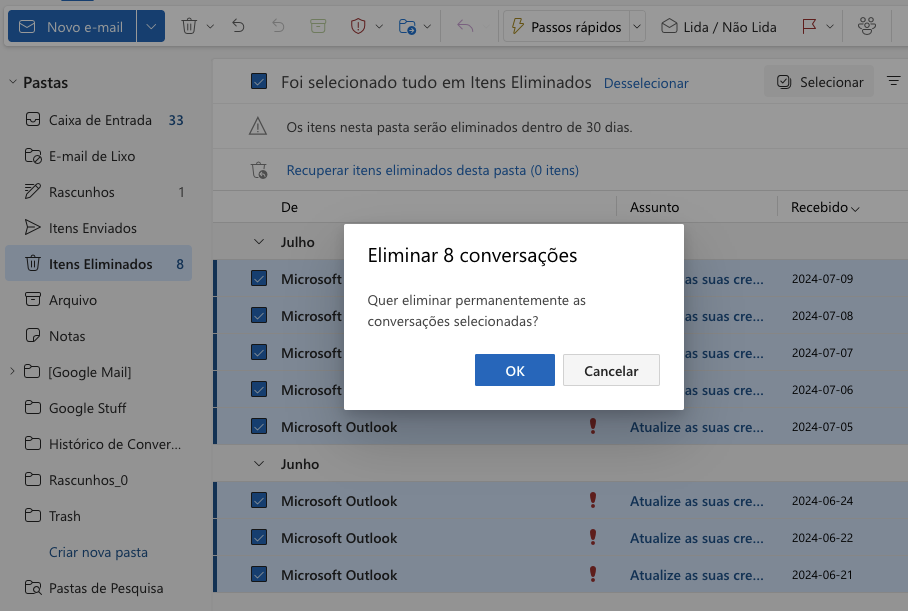Image resolution: width=908 pixels, height=611 pixels.
Task: Open the filter lines icon
Action: [894, 81]
